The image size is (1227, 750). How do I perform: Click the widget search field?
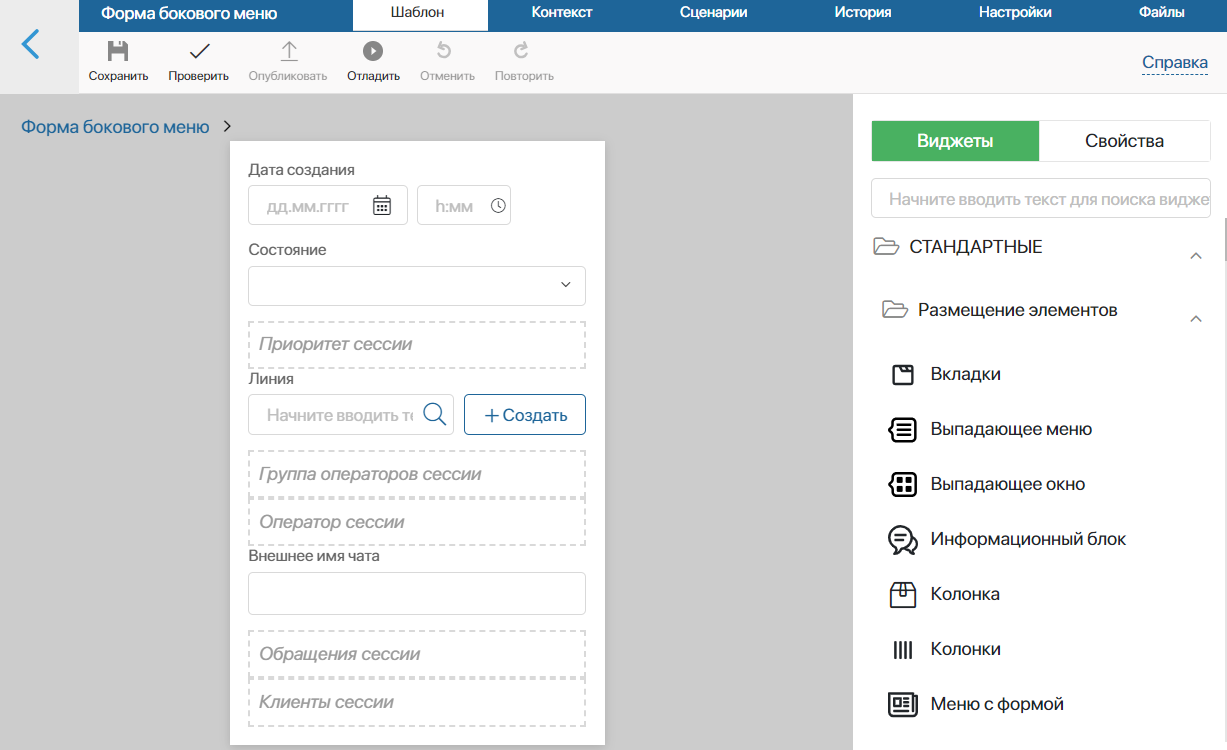point(1041,199)
